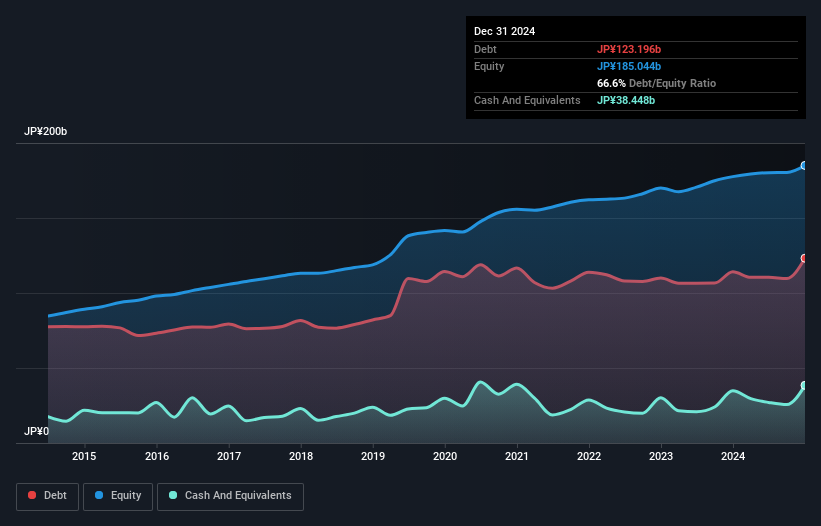Click the JP¥200b y-axis label
Screen dimensions: 821x526
[46, 131]
